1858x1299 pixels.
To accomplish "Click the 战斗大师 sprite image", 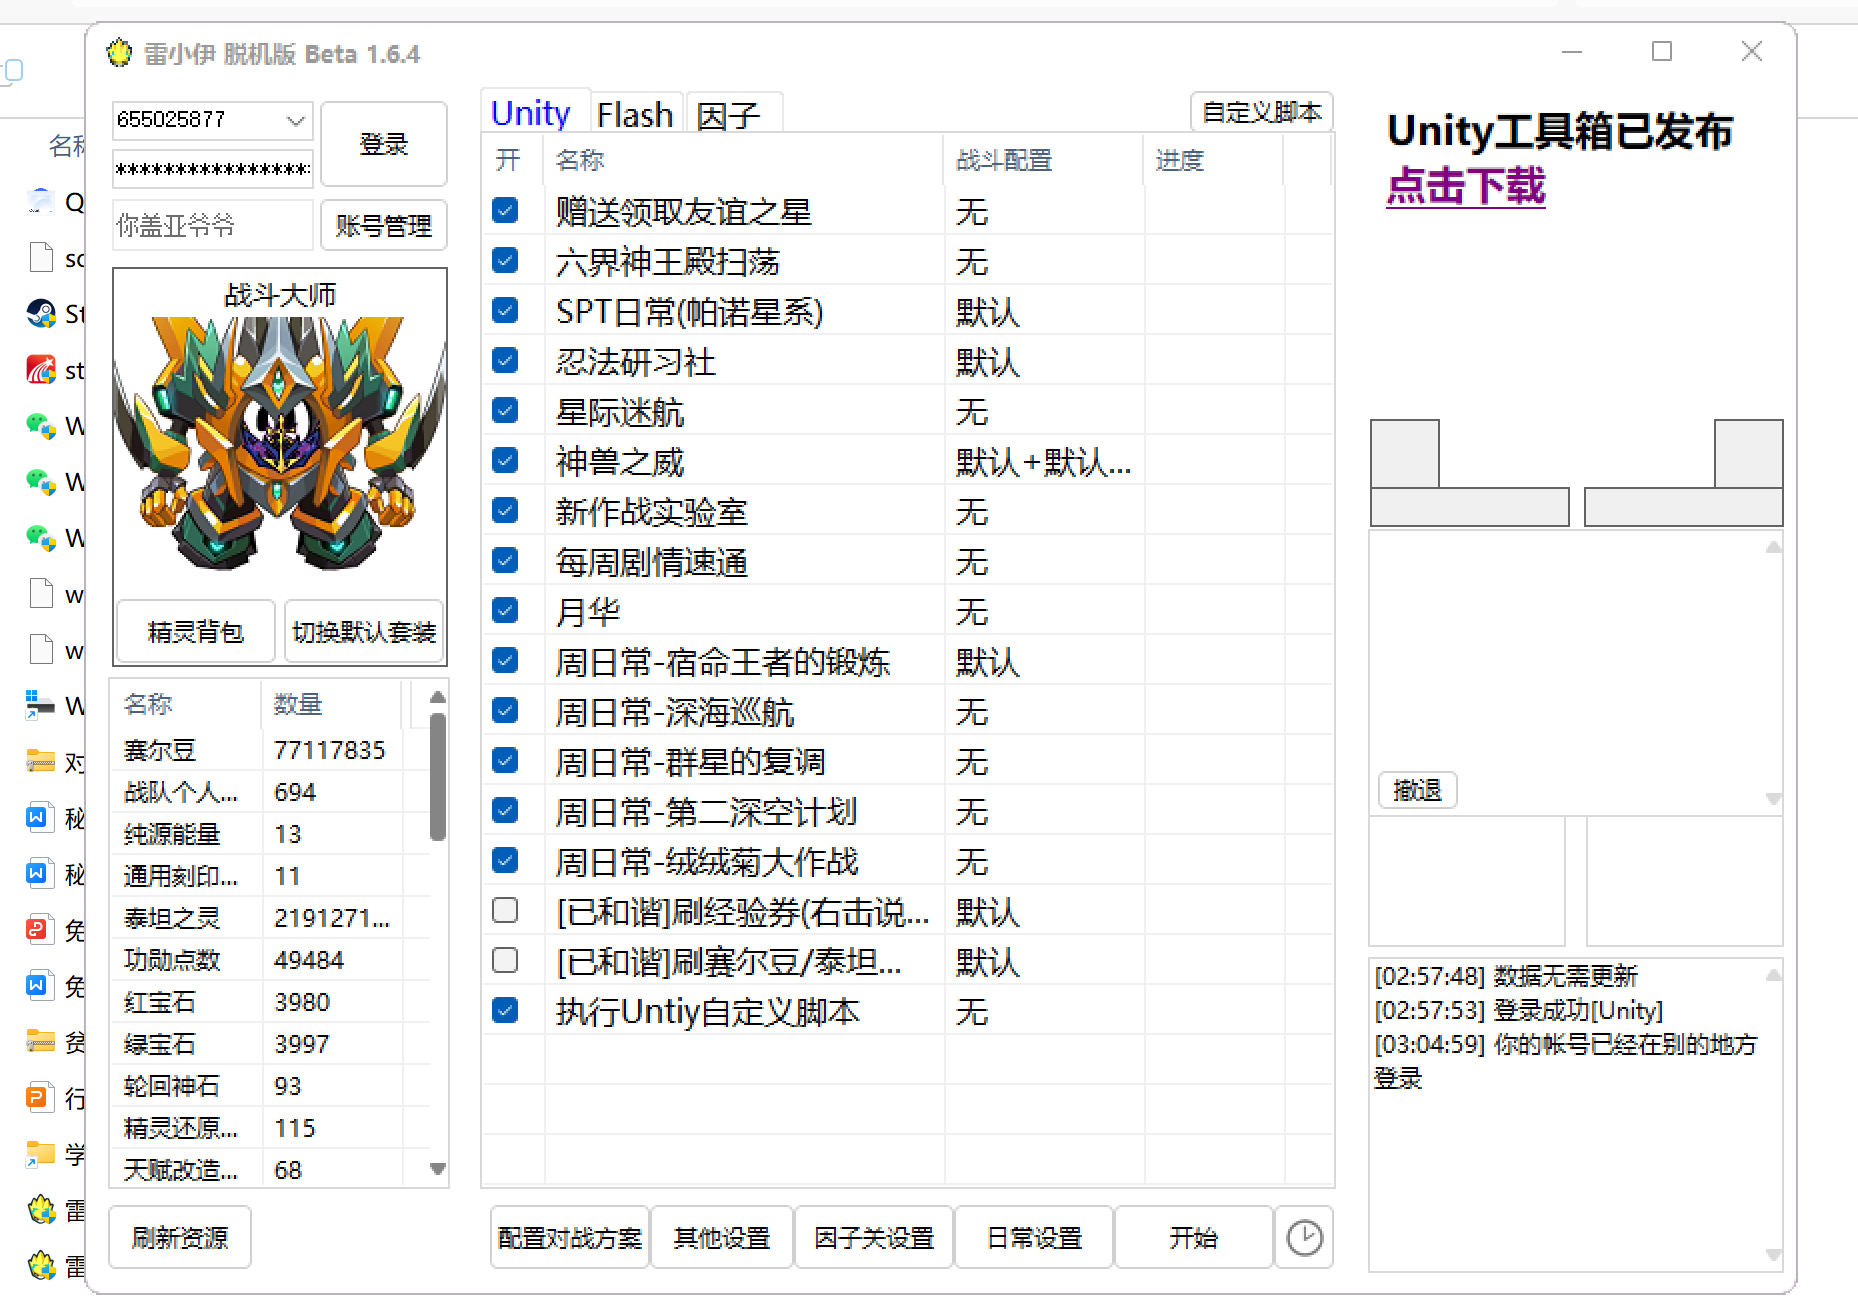I will coord(280,444).
